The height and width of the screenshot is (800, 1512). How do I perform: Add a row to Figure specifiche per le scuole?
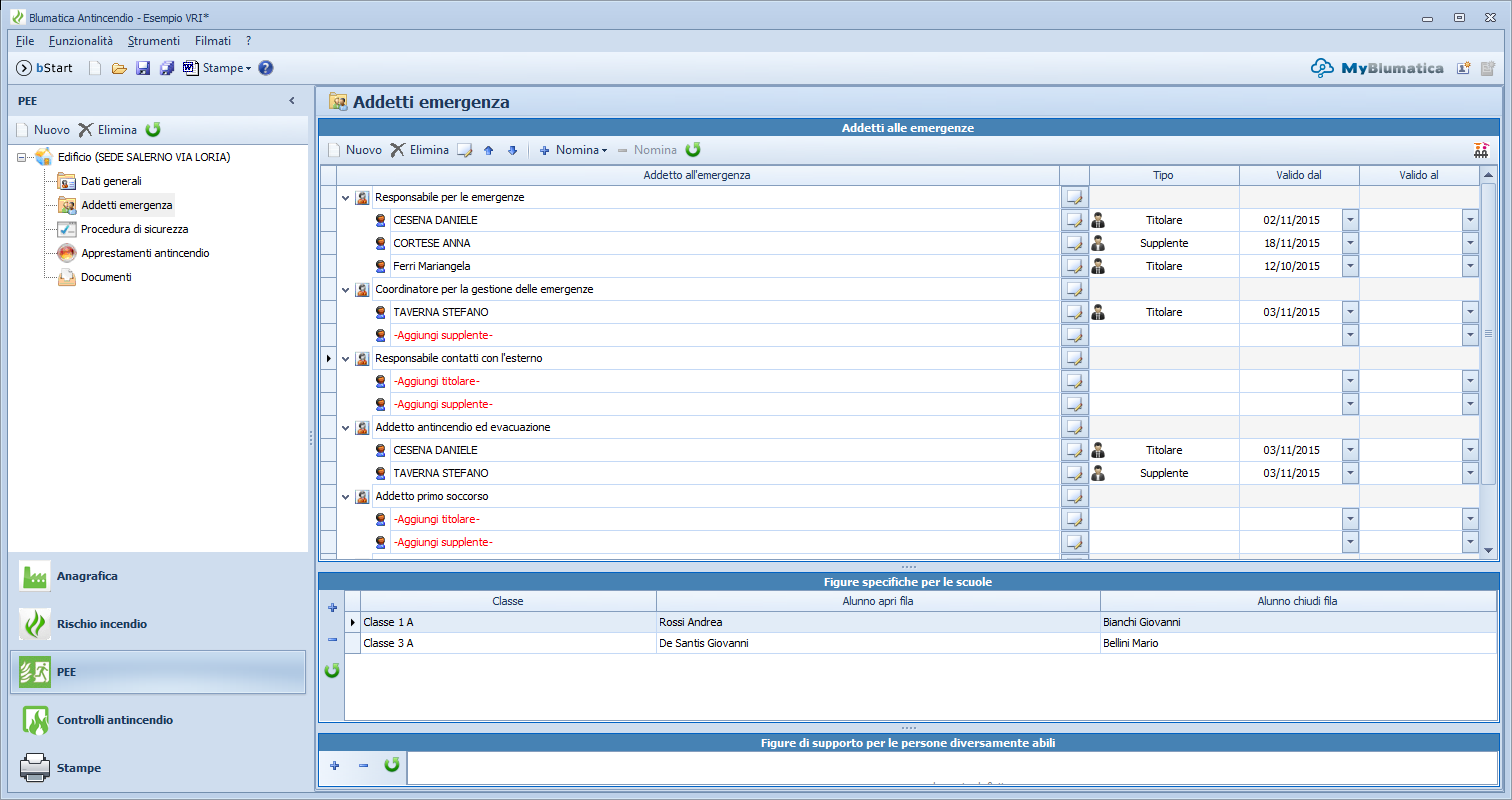point(333,607)
